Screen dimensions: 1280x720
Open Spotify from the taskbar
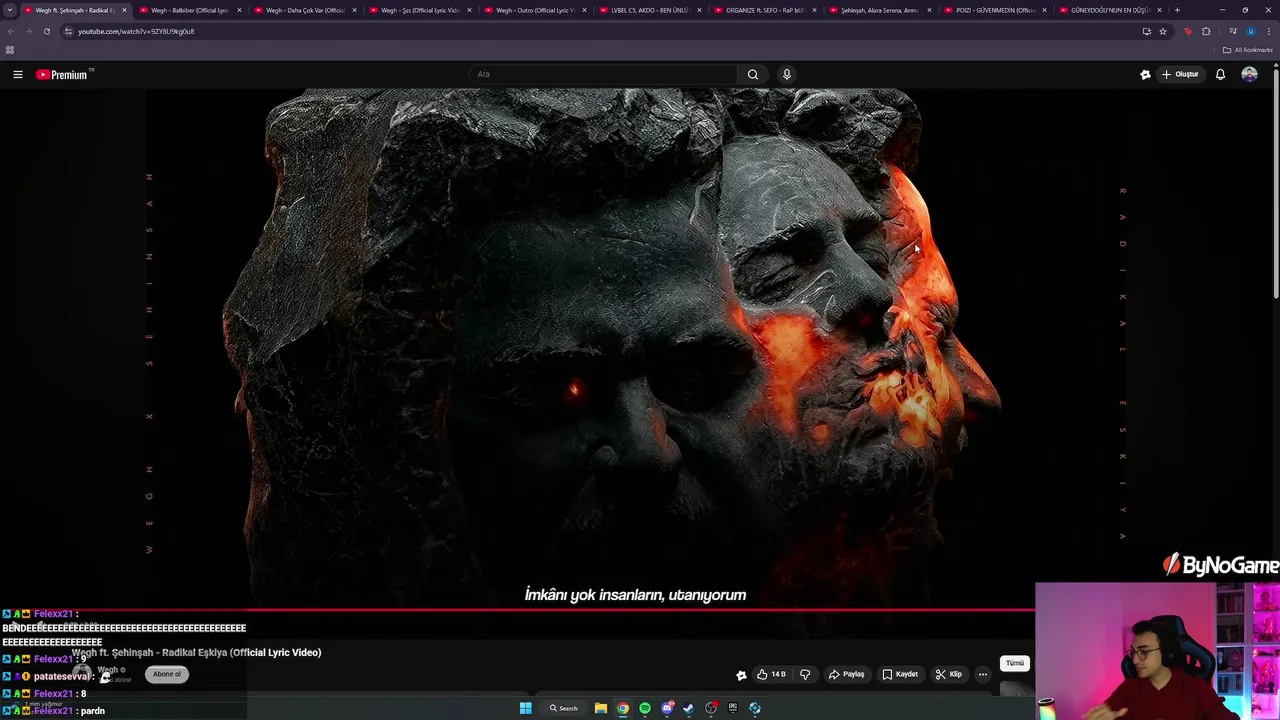coord(645,708)
